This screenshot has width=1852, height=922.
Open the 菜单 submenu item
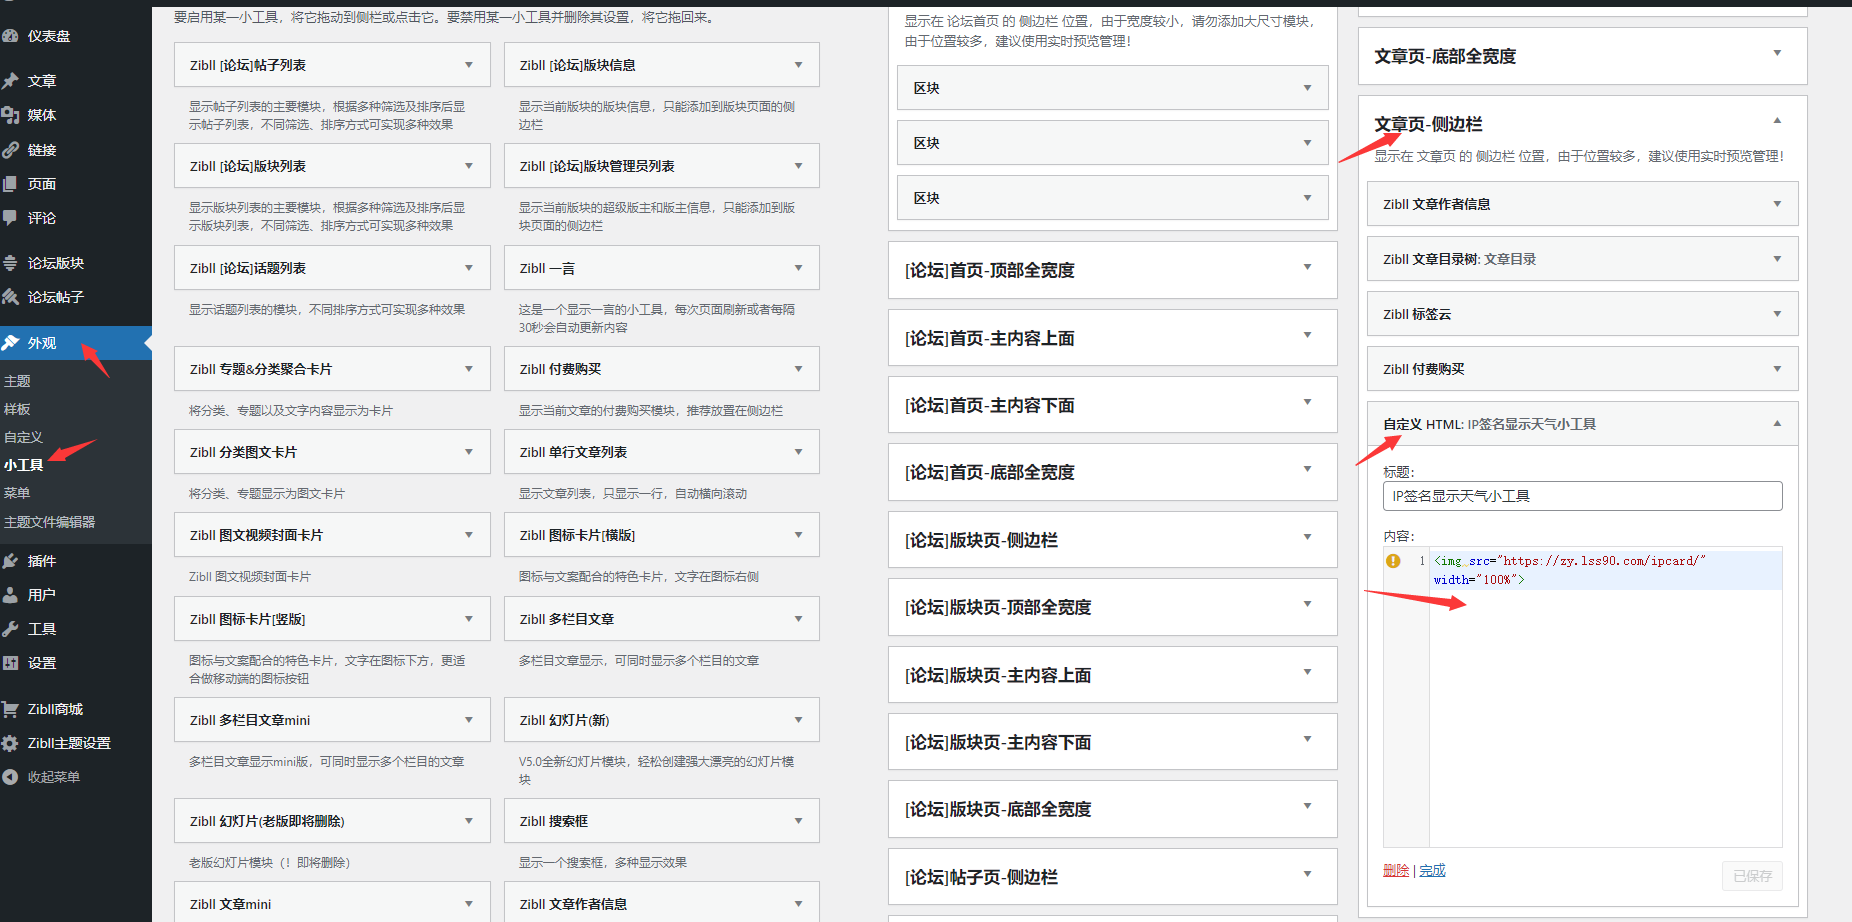click(17, 493)
